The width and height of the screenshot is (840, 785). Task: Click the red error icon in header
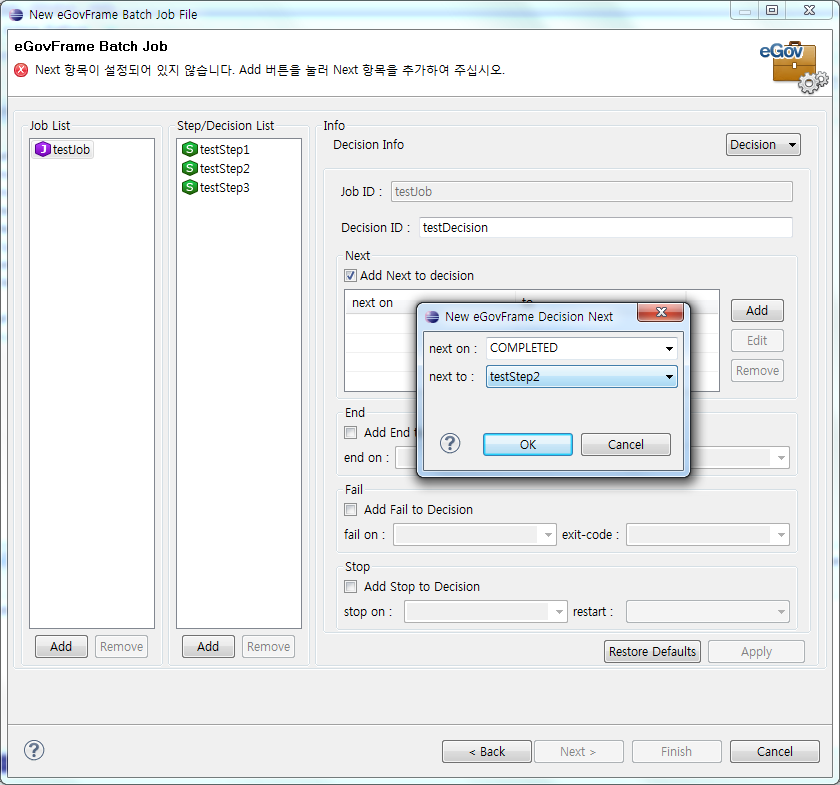point(21,70)
